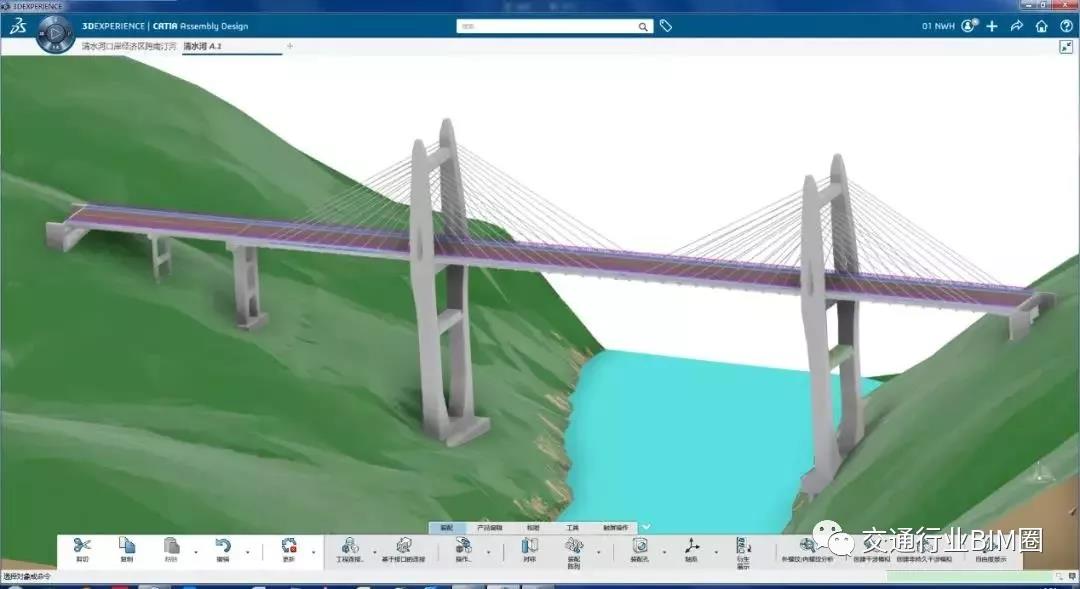Switch to the 清水河 A.1 tab
The width and height of the screenshot is (1080, 589).
tap(202, 46)
